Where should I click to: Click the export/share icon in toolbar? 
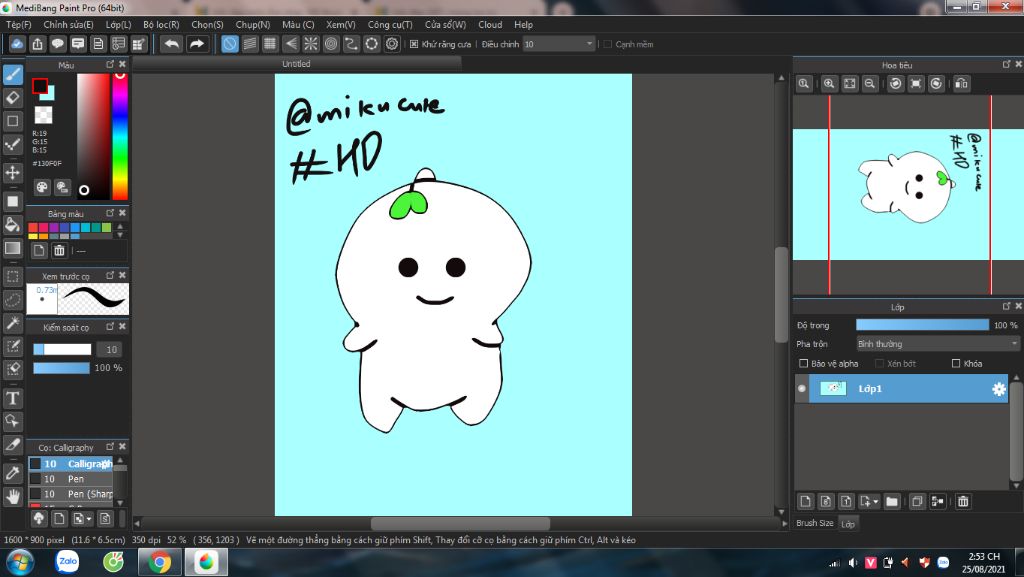[x=38, y=44]
